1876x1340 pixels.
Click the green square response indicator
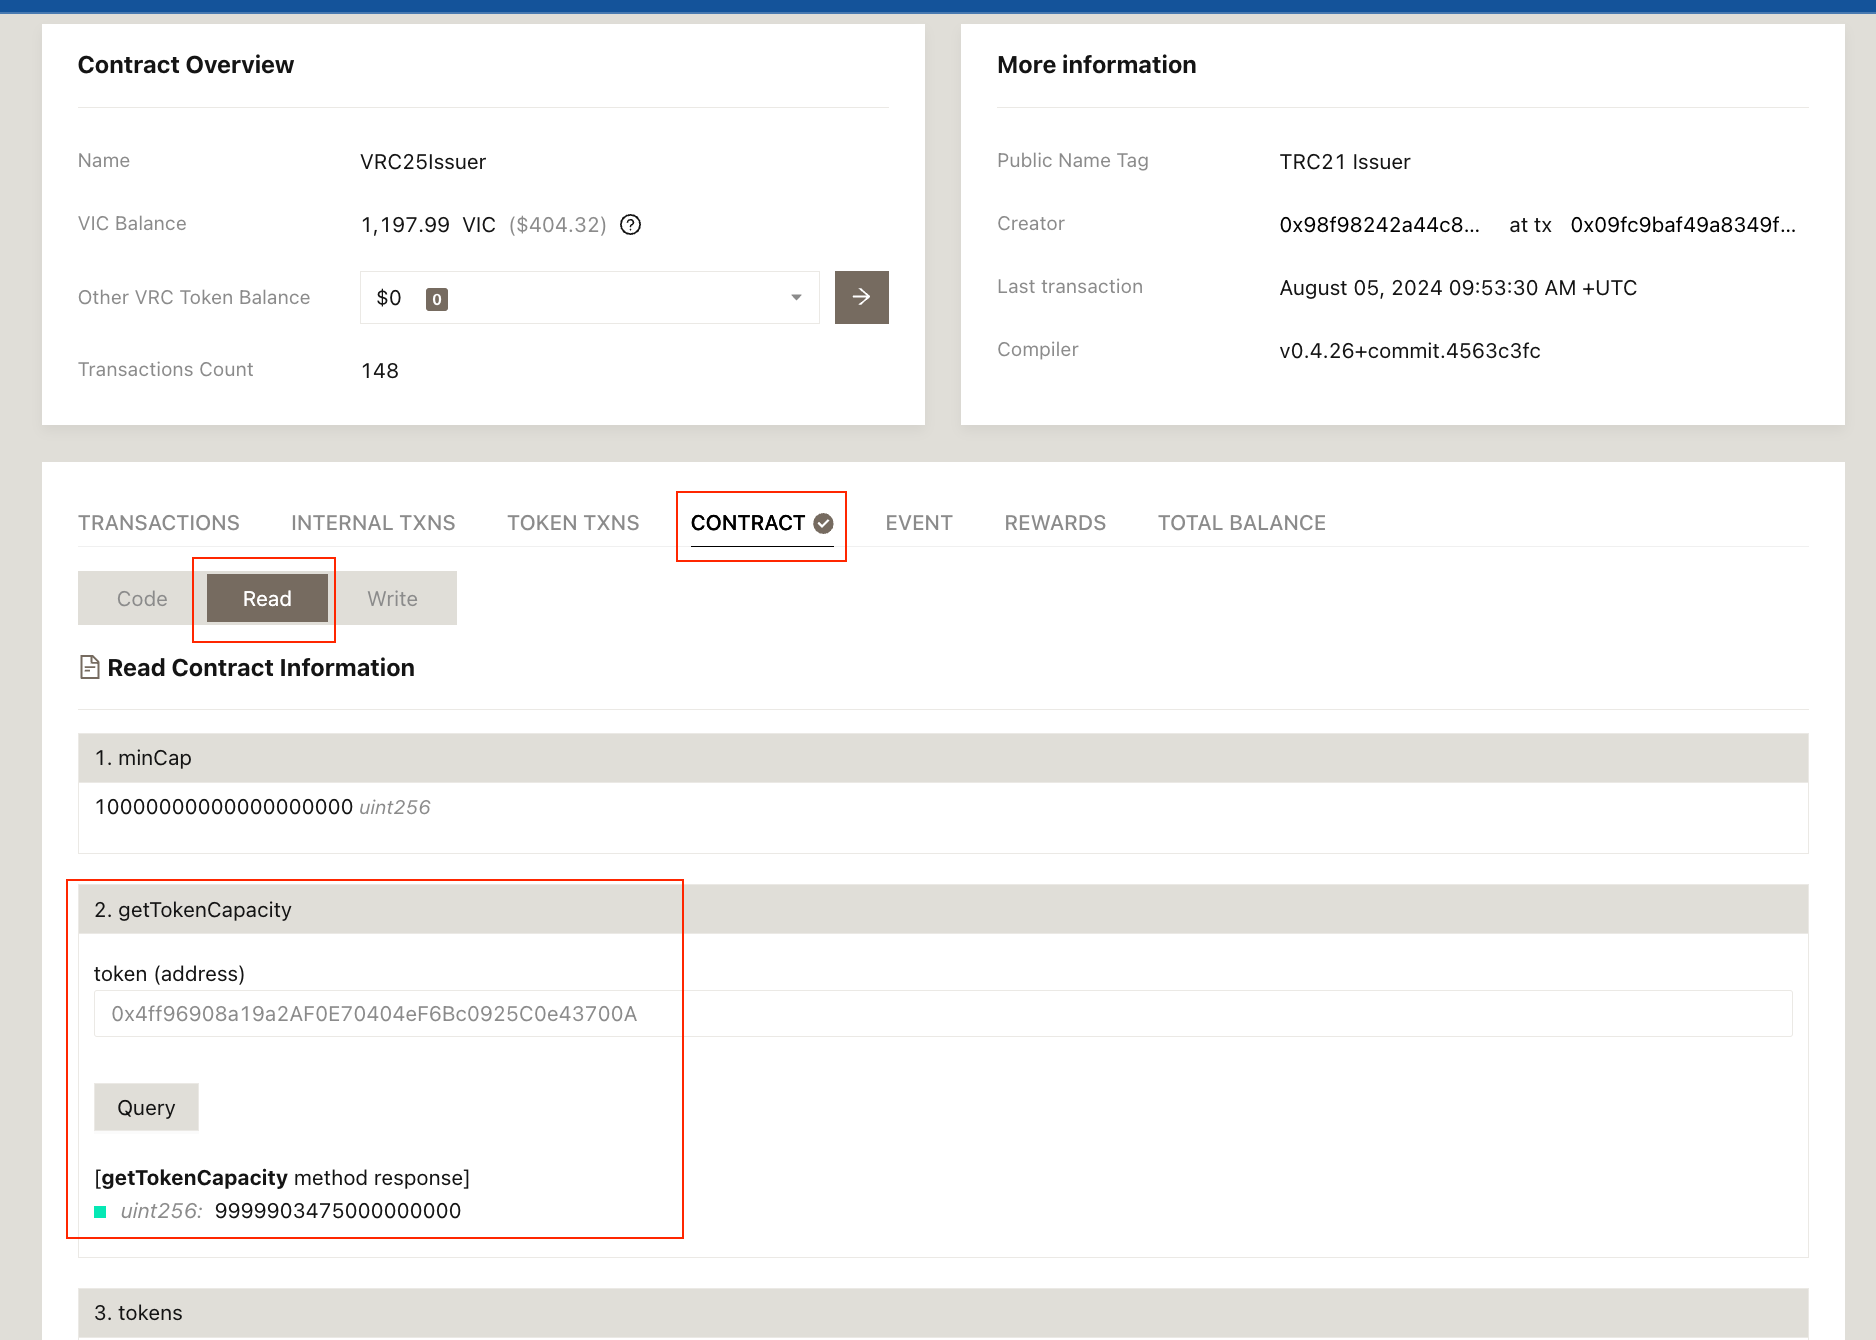(100, 1212)
